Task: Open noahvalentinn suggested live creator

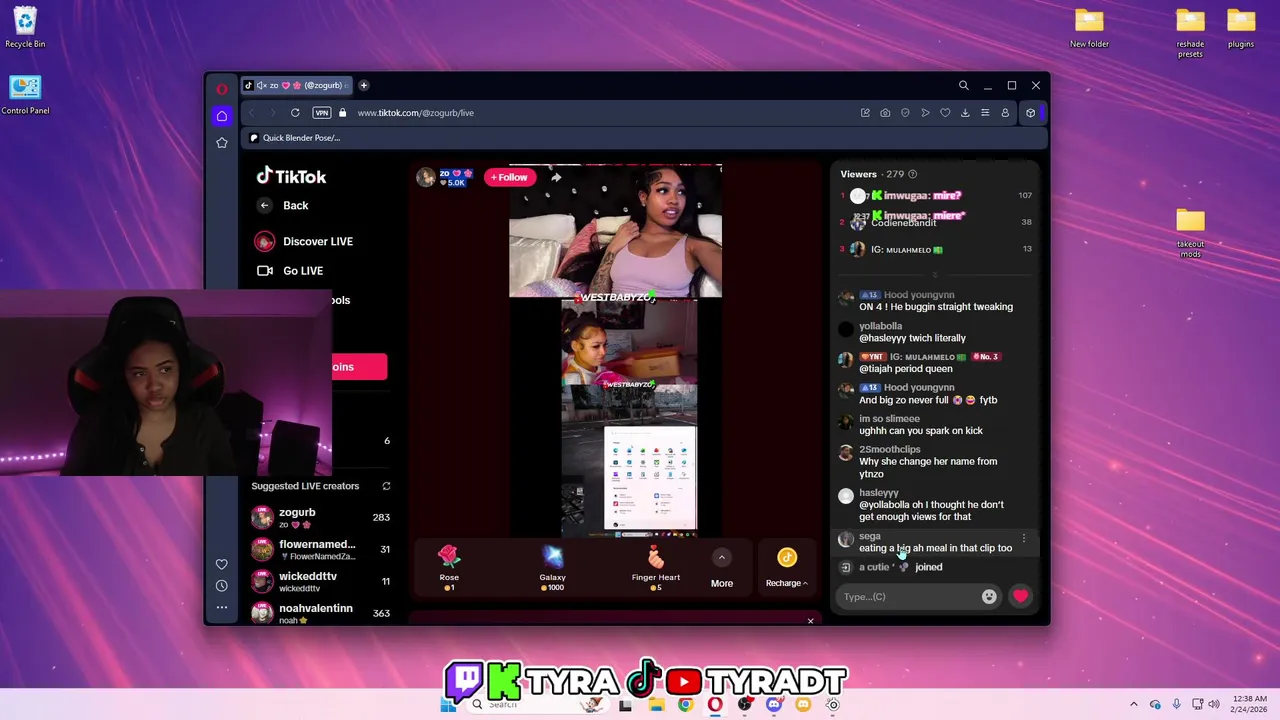Action: (x=321, y=613)
